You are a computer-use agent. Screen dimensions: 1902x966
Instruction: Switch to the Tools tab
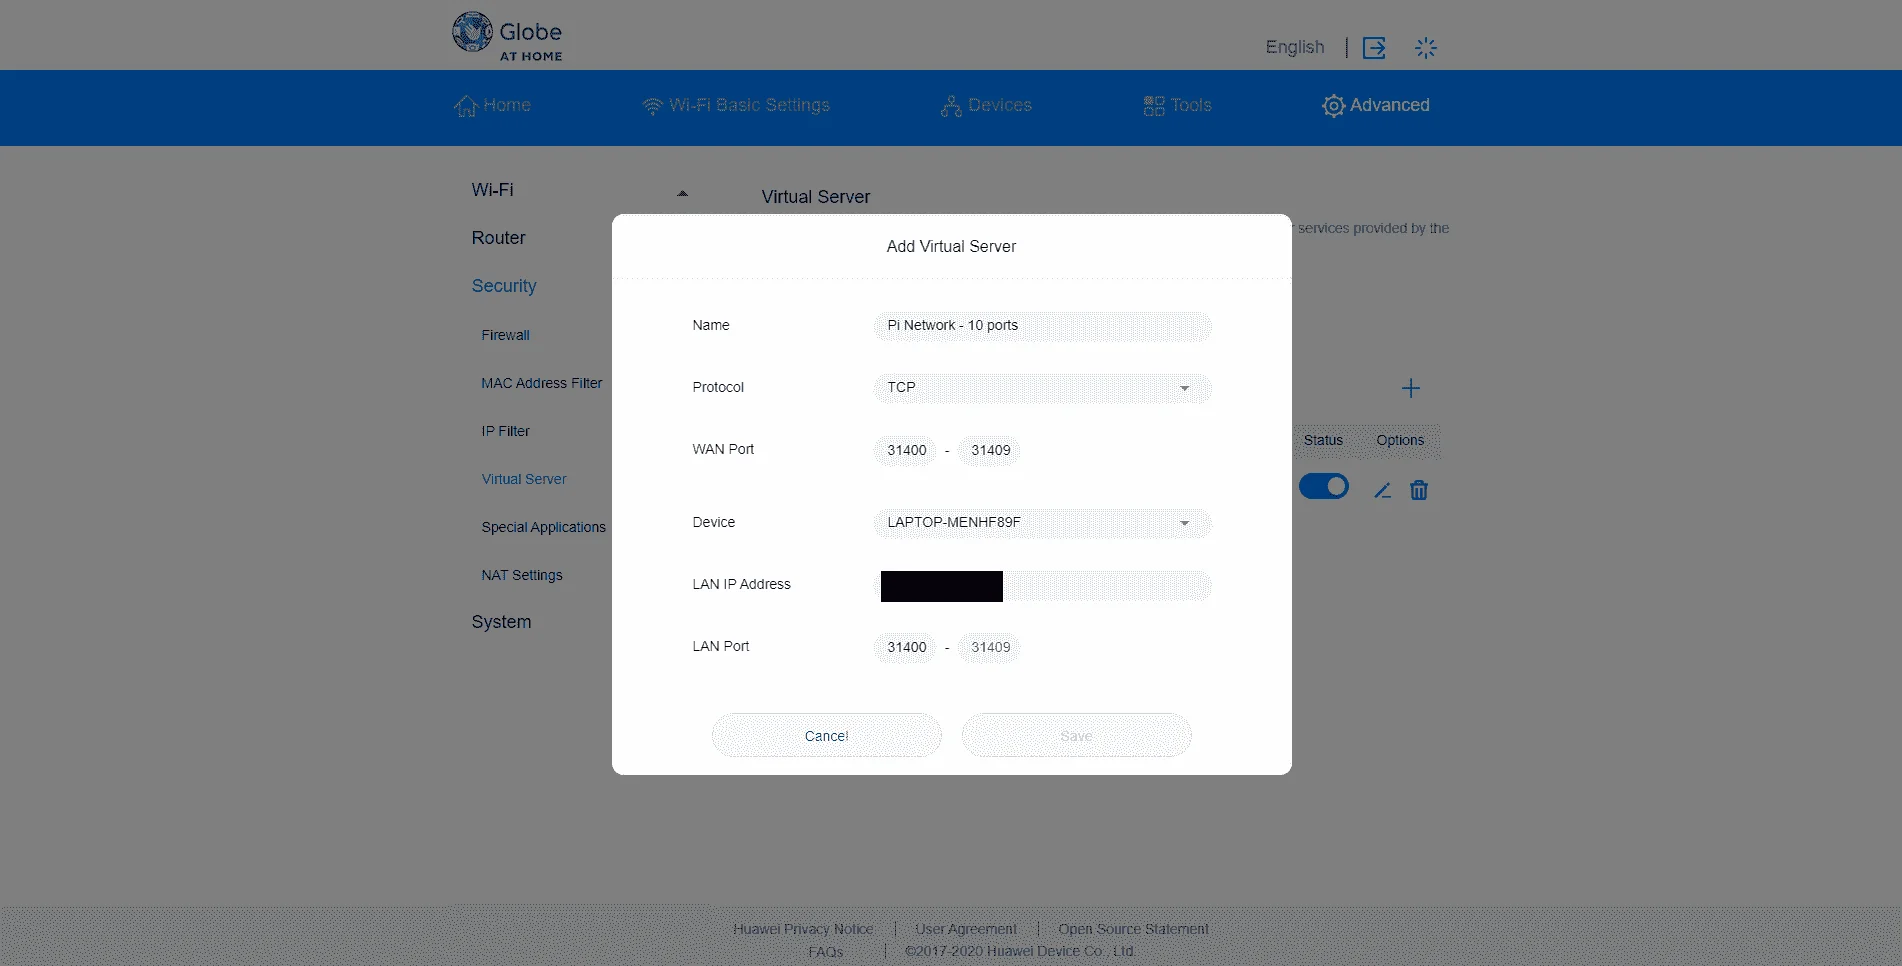(1177, 105)
